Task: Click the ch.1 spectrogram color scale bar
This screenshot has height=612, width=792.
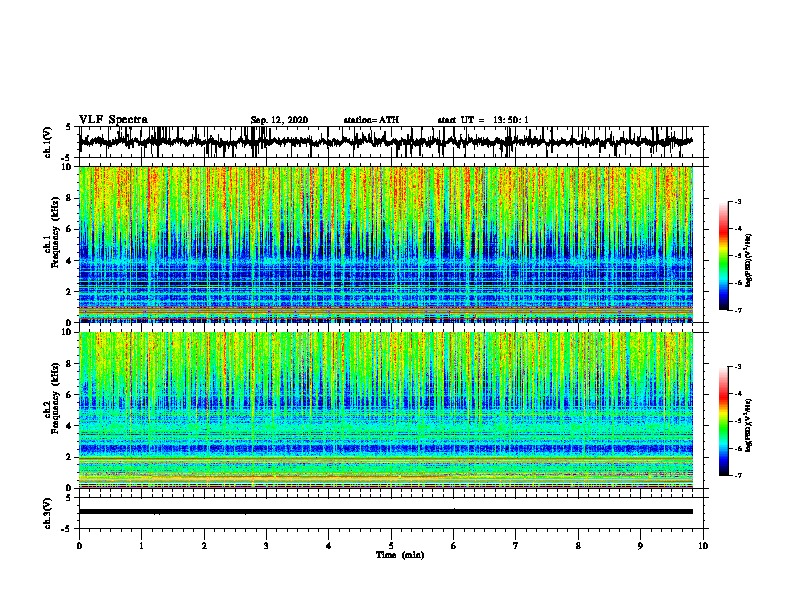Action: [x=723, y=256]
